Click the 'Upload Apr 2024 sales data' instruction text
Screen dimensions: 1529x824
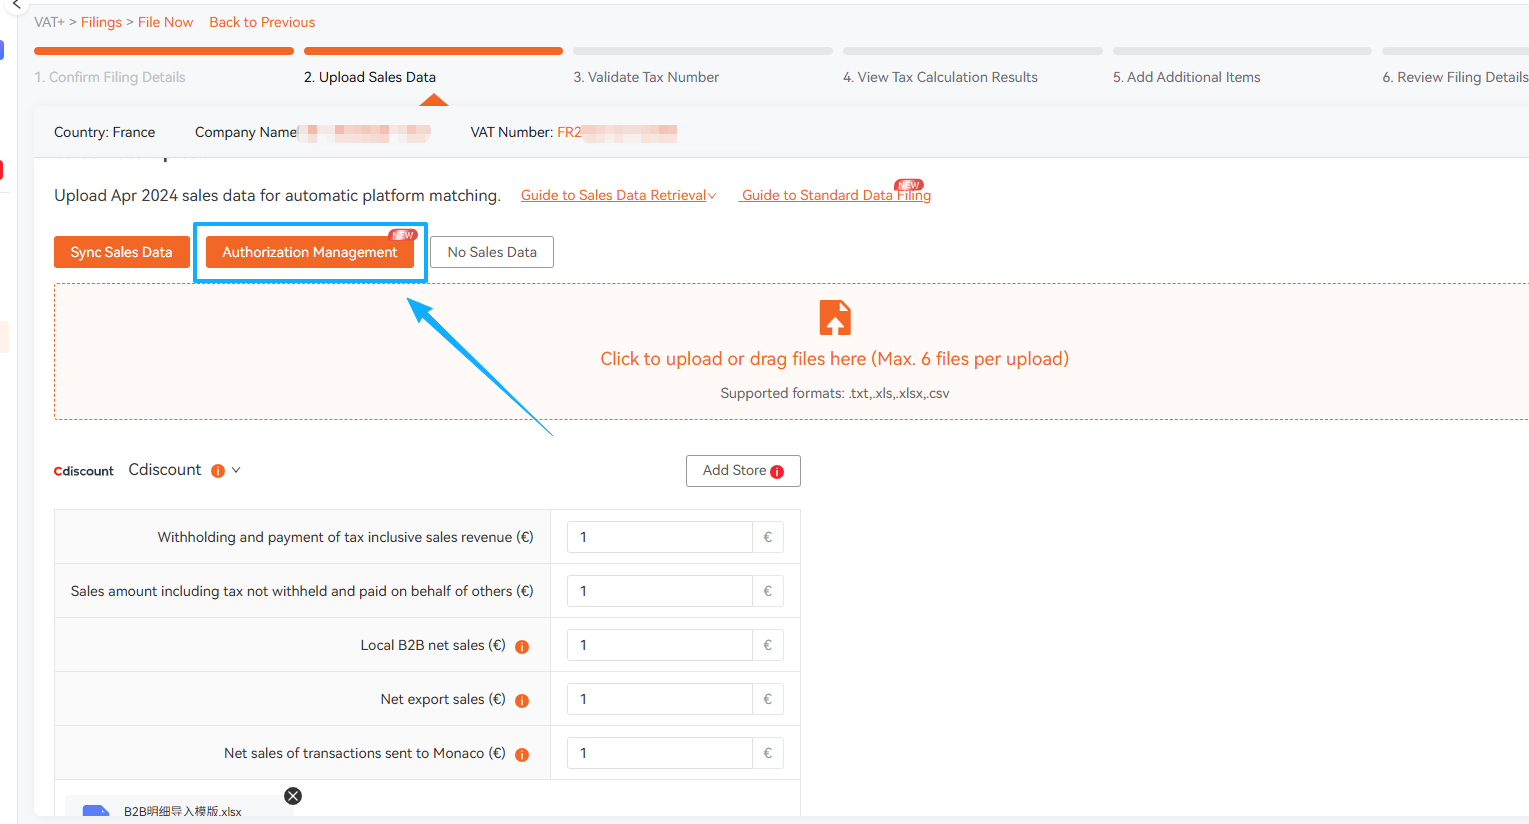click(x=277, y=195)
